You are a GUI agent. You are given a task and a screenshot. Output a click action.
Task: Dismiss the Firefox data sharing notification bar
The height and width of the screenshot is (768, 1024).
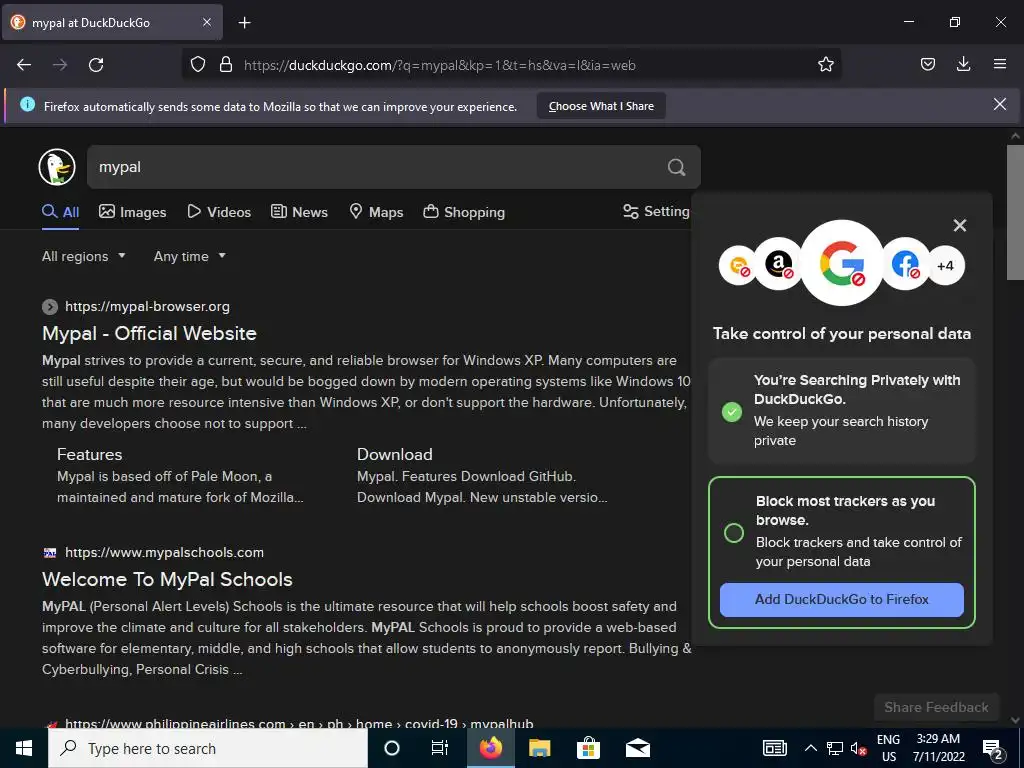click(1000, 104)
